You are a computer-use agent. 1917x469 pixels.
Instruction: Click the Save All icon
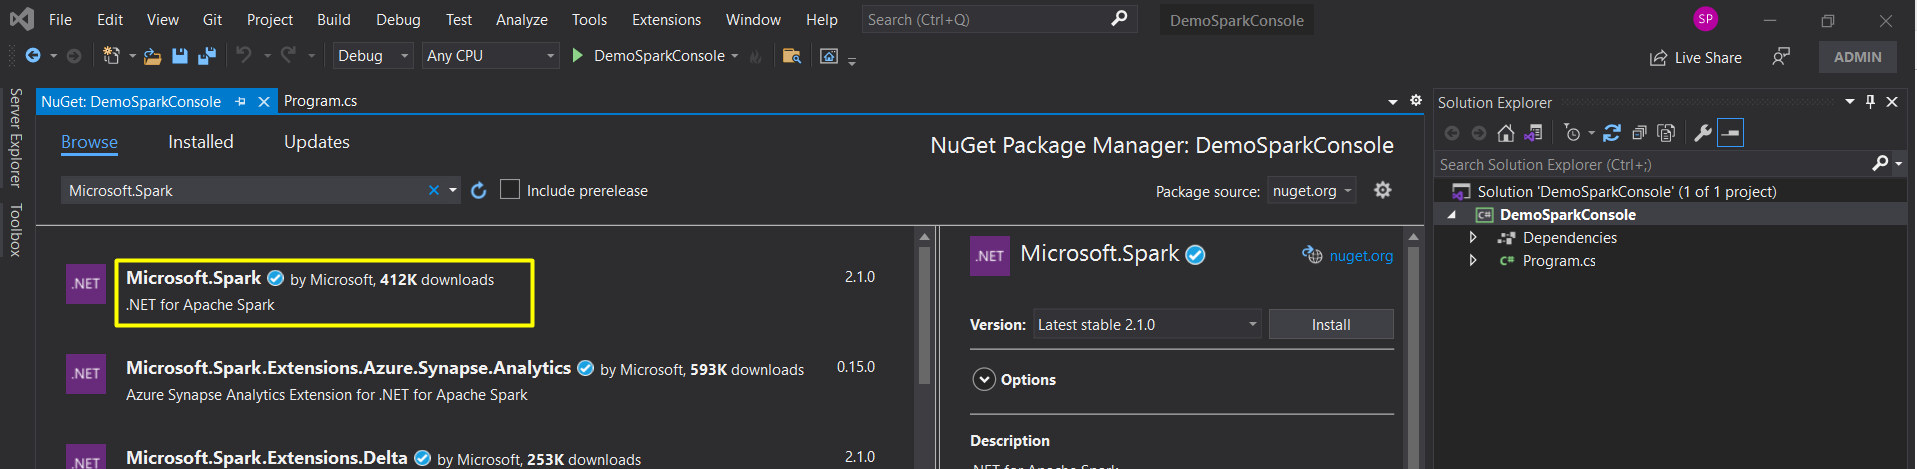click(207, 56)
